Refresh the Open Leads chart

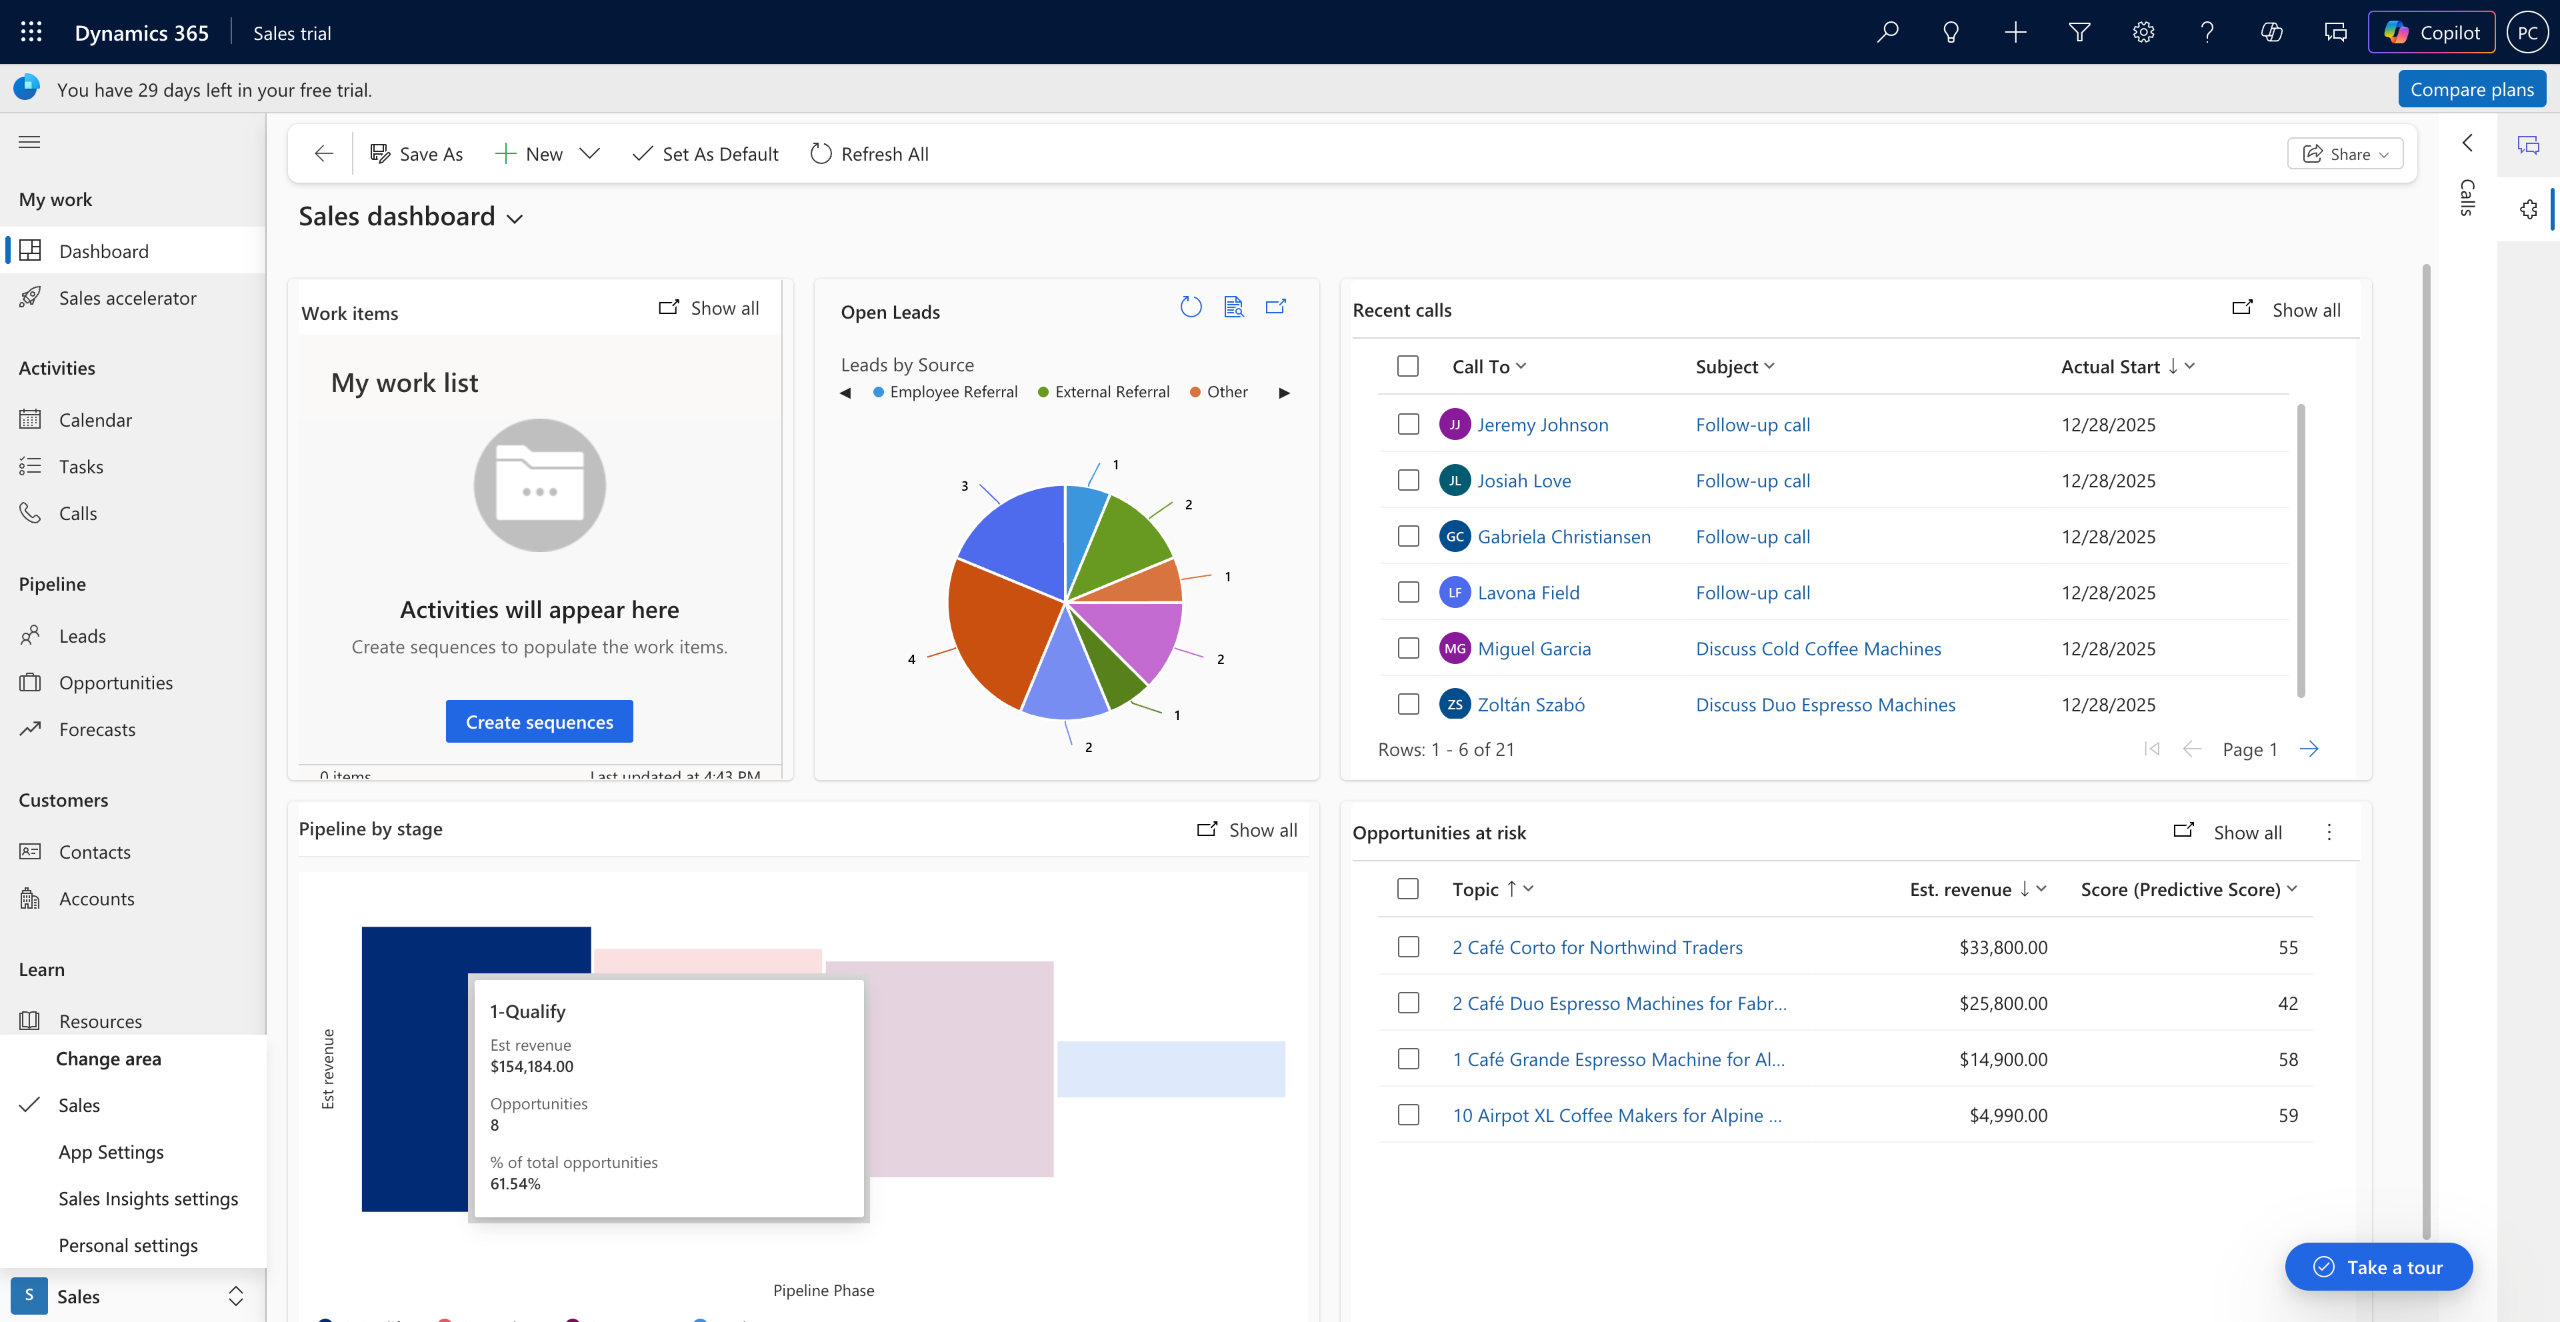[x=1190, y=307]
